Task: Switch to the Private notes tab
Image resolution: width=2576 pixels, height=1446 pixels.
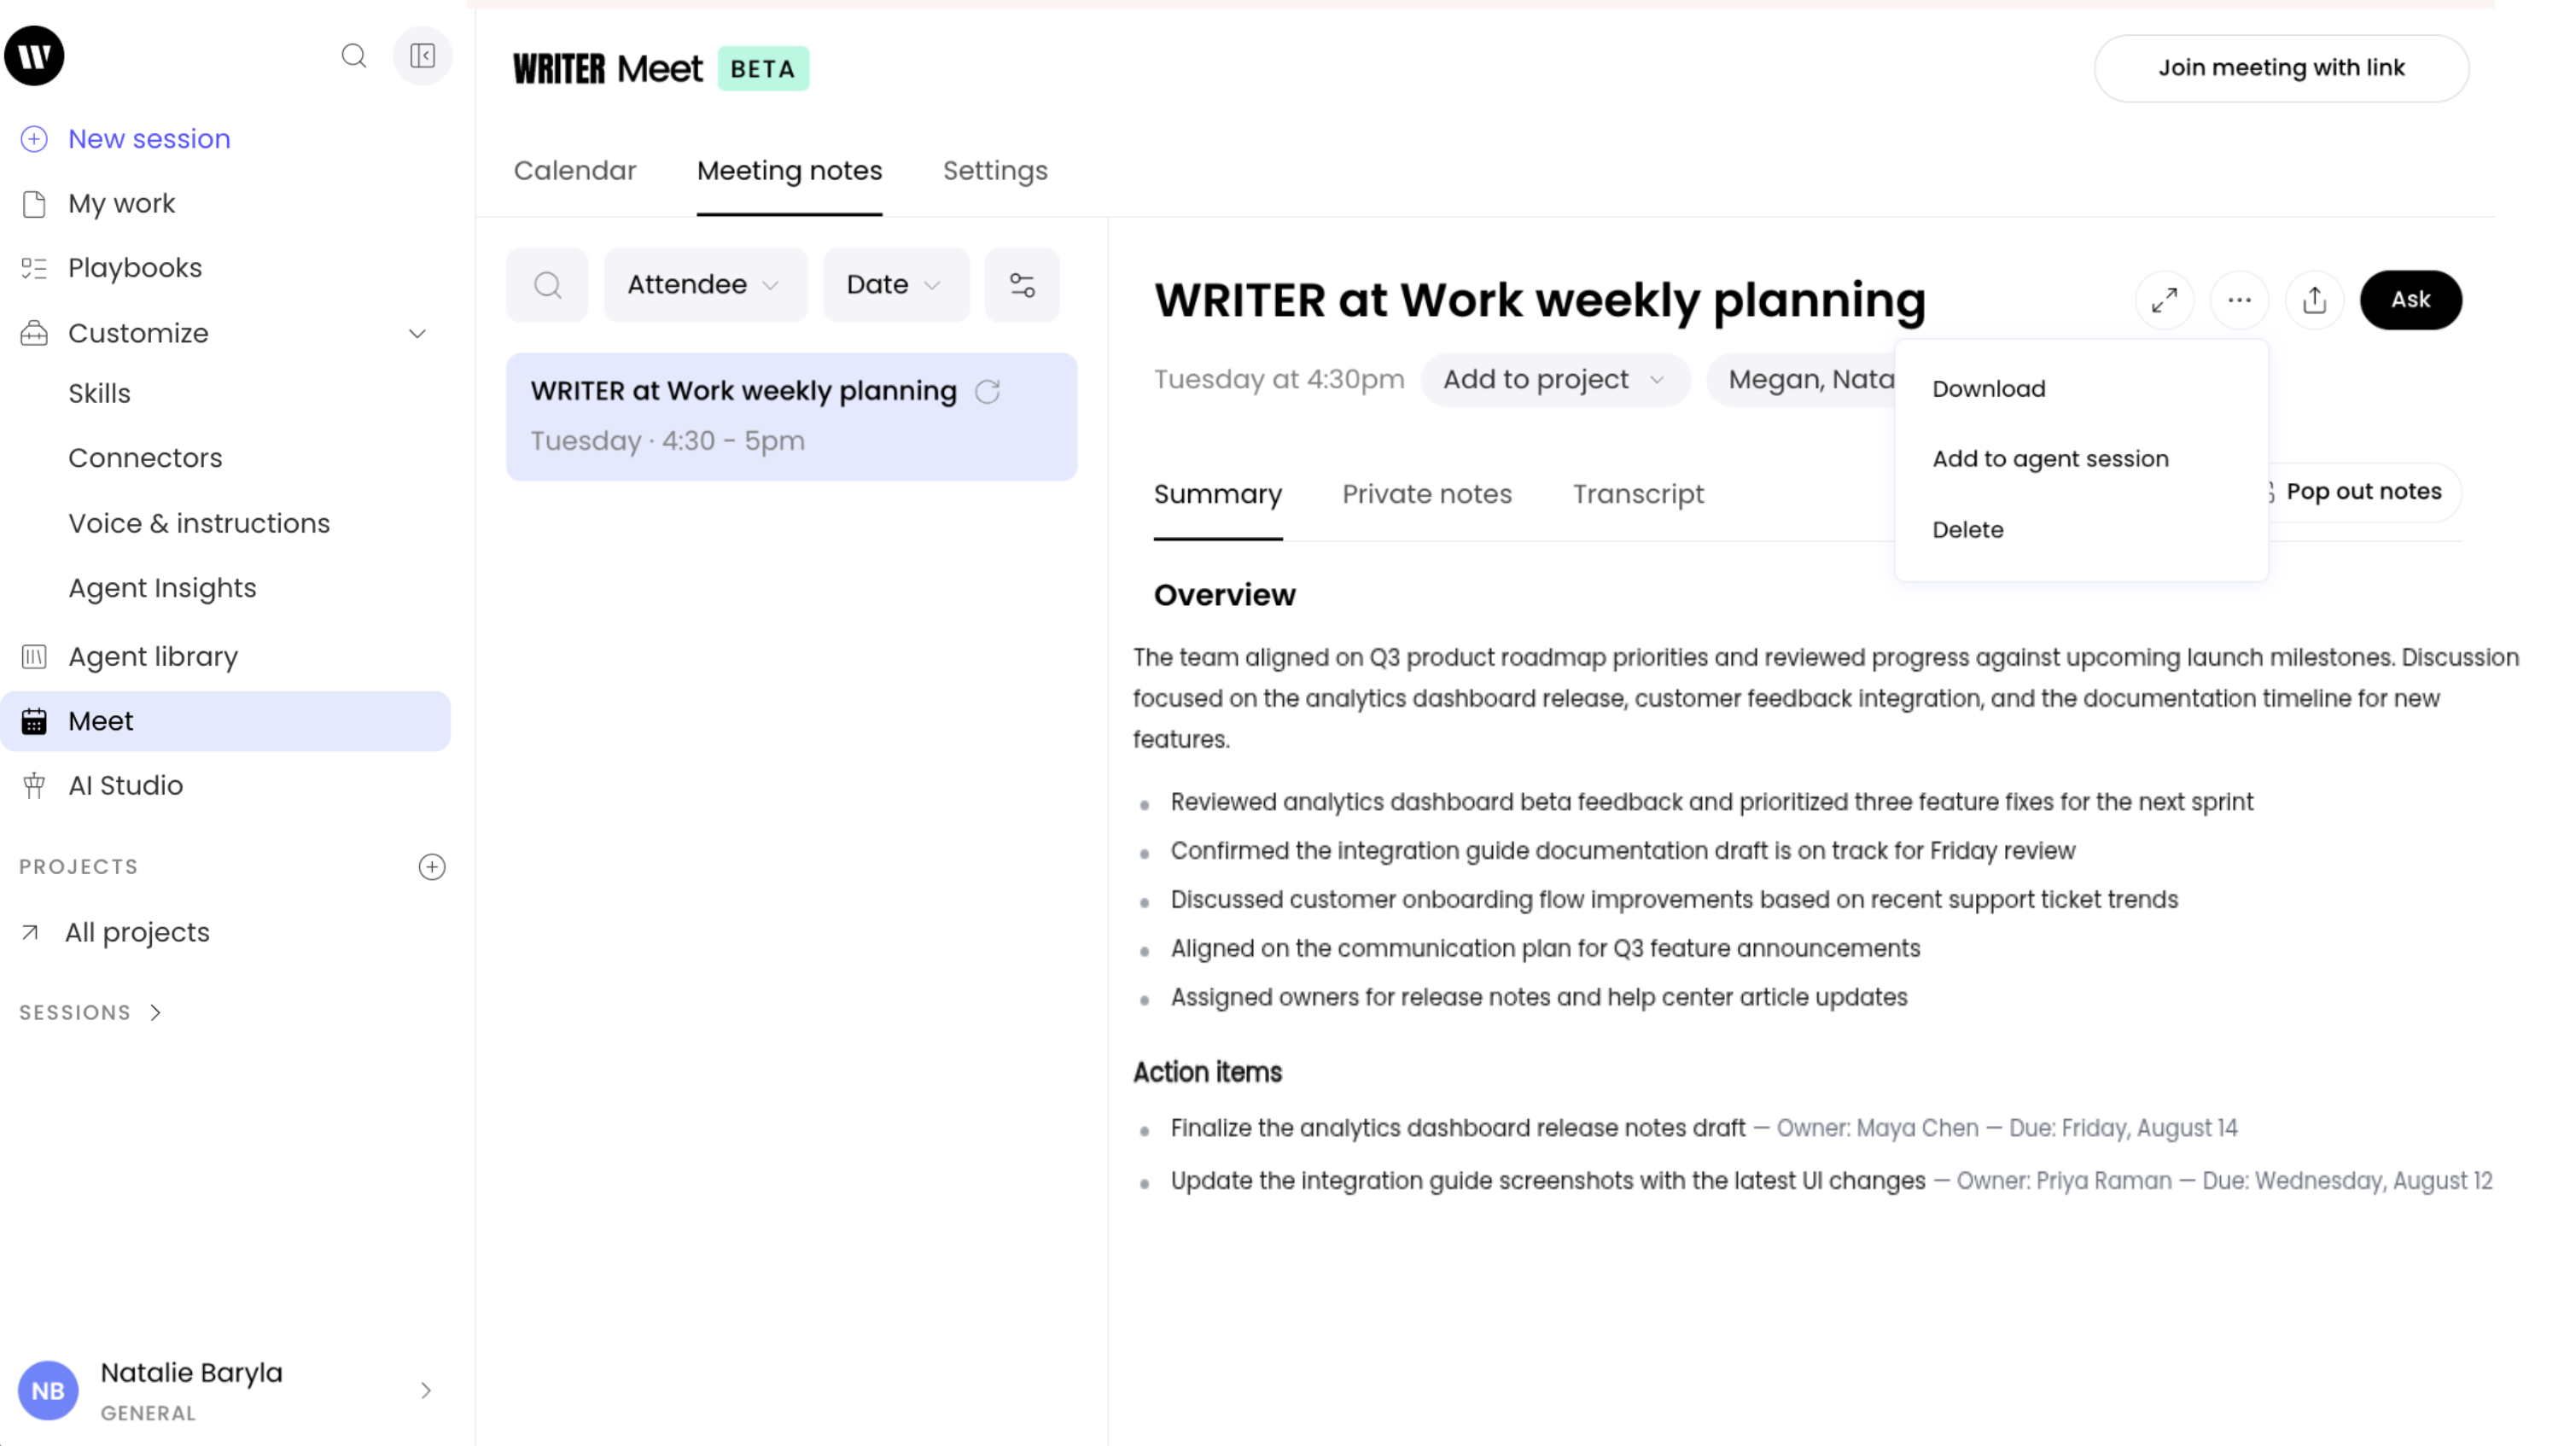Action: pyautogui.click(x=1427, y=495)
